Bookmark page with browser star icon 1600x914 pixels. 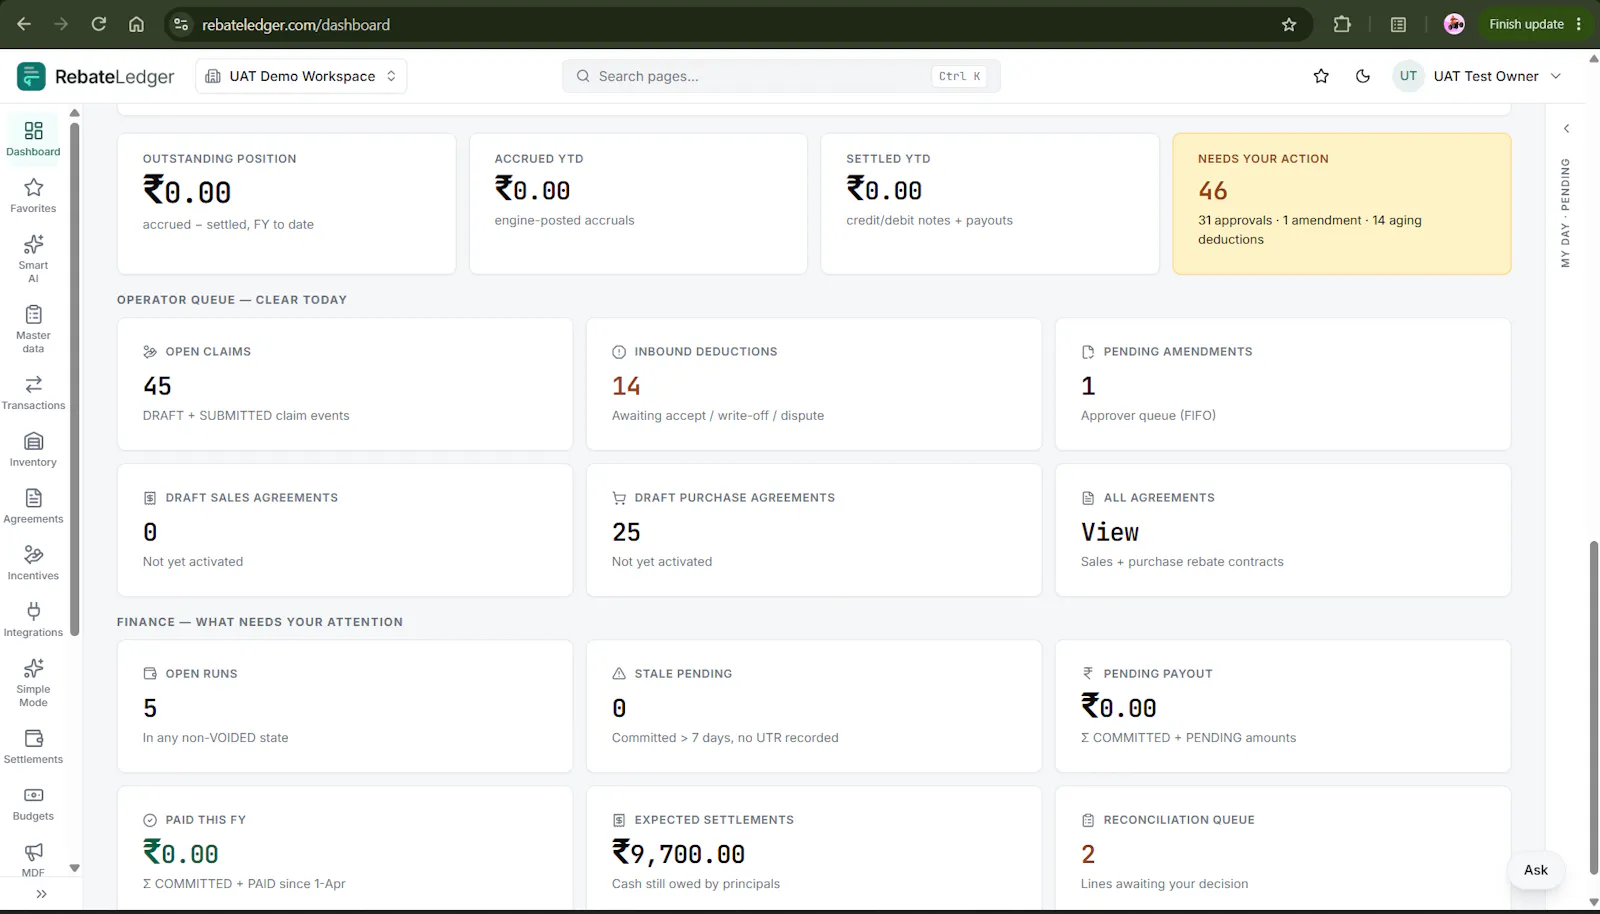1289,24
